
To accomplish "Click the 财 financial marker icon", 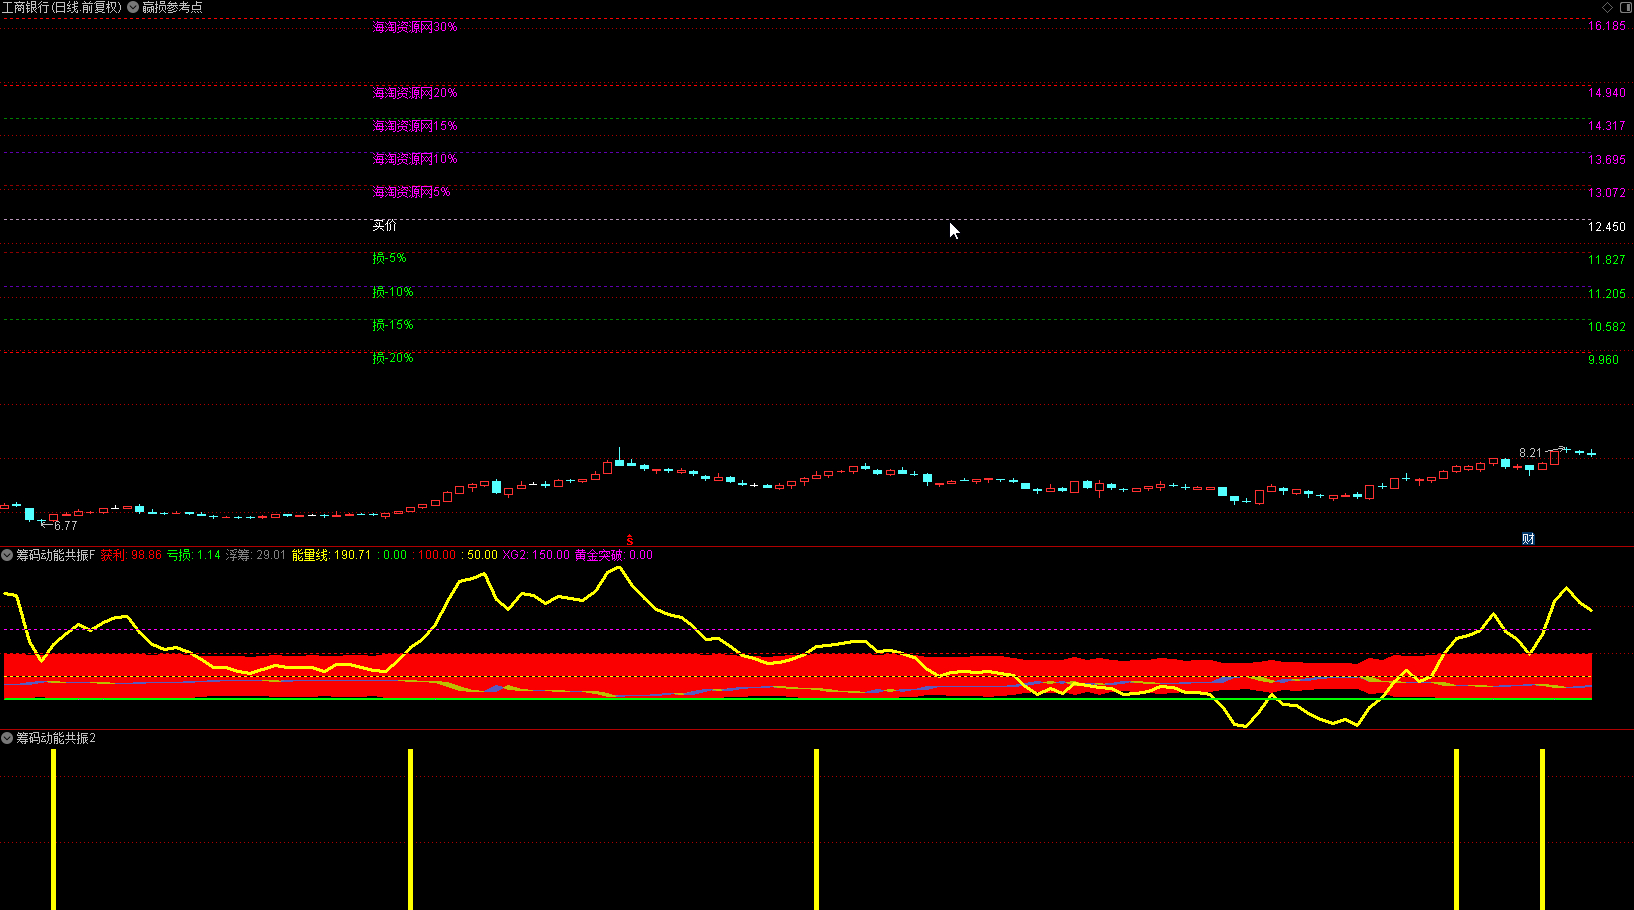I will tap(1528, 539).
